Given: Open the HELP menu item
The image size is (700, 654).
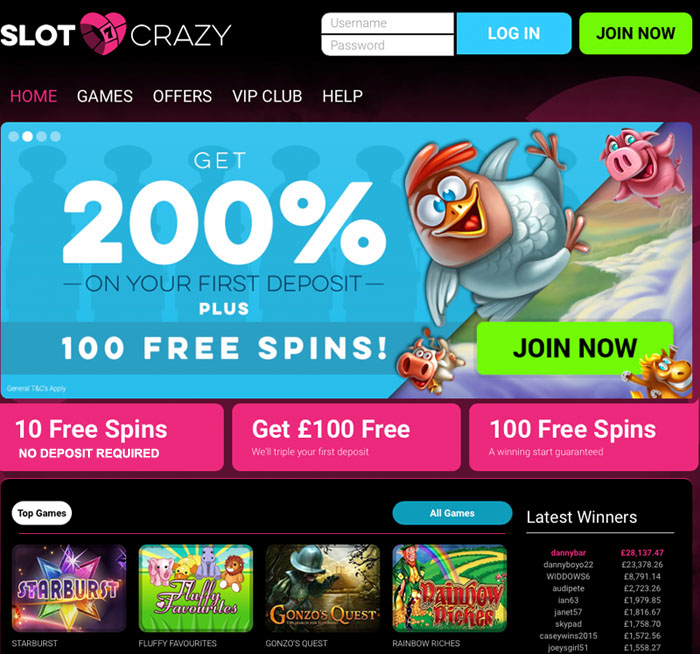Looking at the screenshot, I should [x=342, y=96].
